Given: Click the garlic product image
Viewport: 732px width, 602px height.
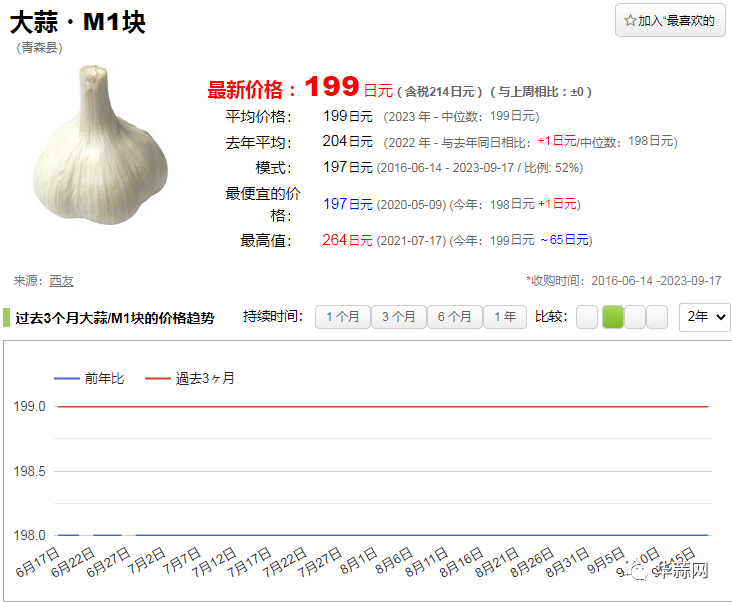Looking at the screenshot, I should point(100,145).
